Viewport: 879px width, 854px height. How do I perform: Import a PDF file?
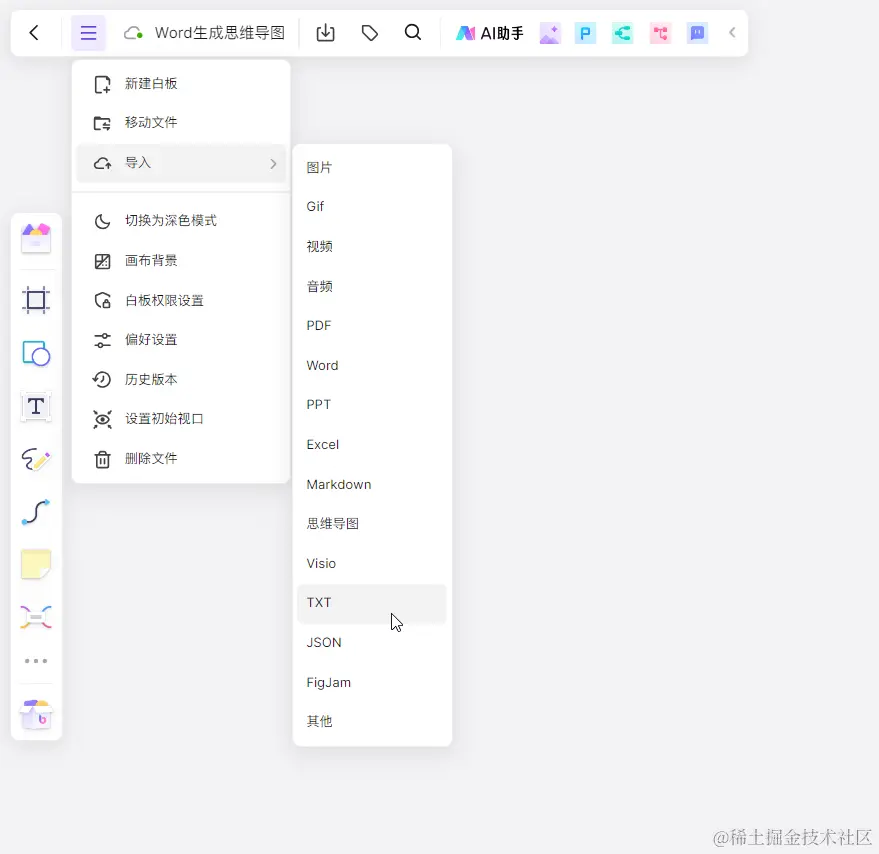click(x=372, y=326)
